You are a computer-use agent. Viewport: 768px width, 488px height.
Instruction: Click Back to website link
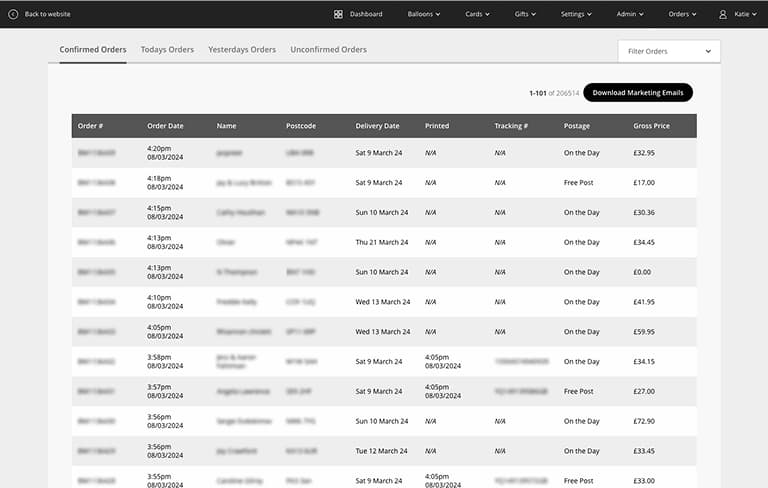coord(48,14)
